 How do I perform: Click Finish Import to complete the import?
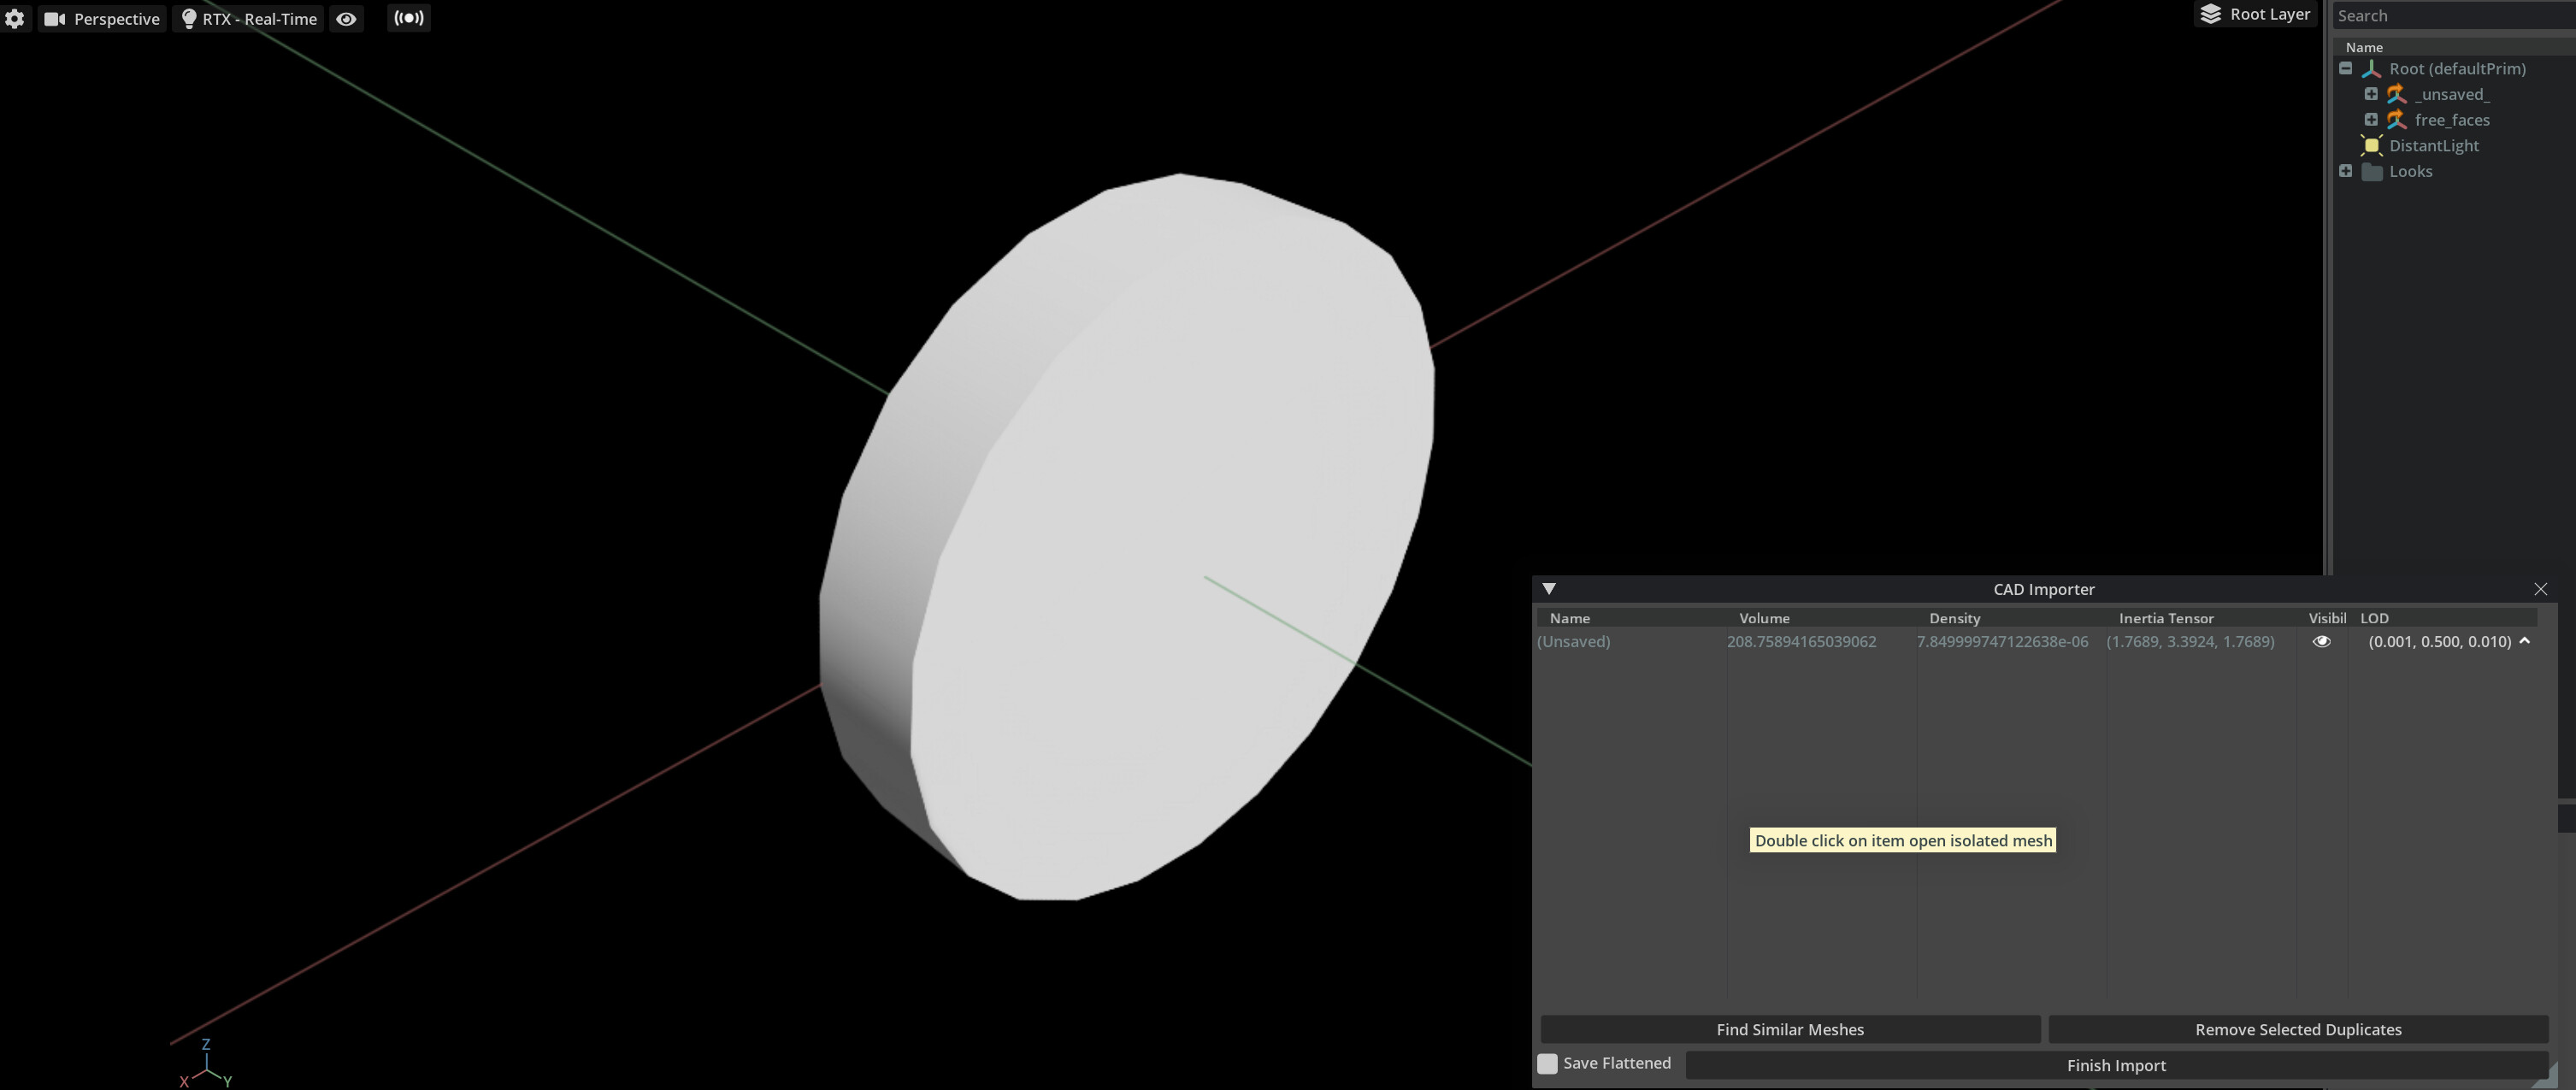point(2115,1065)
